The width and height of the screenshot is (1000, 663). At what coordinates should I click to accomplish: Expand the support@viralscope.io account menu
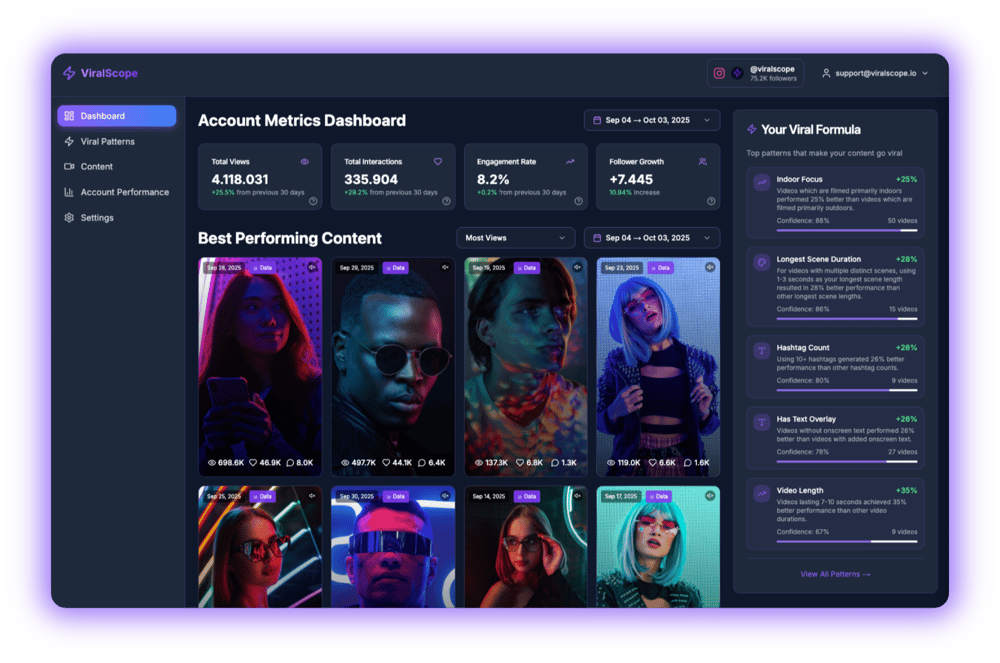[875, 73]
